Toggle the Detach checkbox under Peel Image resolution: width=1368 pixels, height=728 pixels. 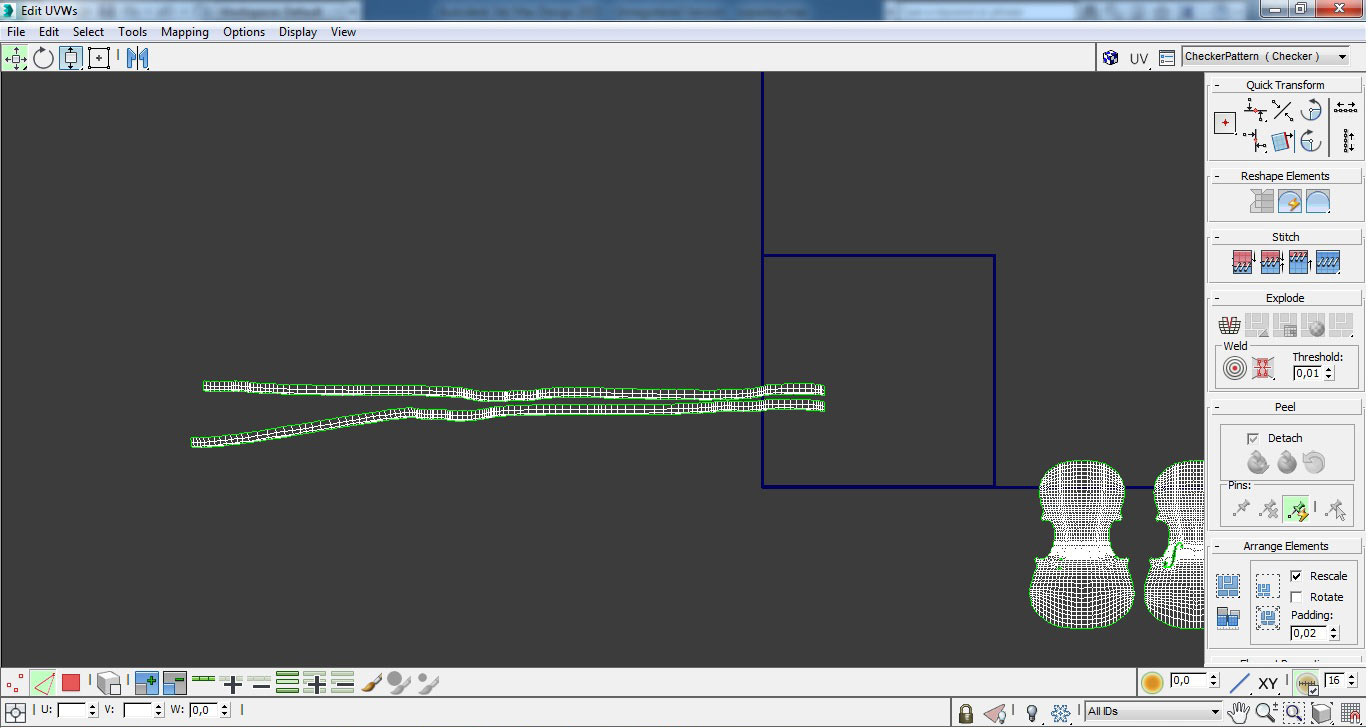click(x=1252, y=438)
